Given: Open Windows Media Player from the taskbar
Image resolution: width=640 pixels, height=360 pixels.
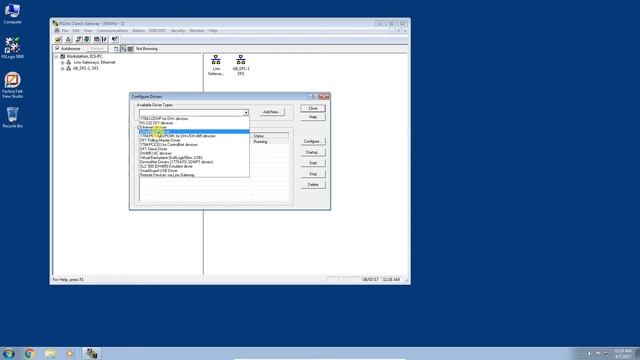Looking at the screenshot, I should coord(70,353).
